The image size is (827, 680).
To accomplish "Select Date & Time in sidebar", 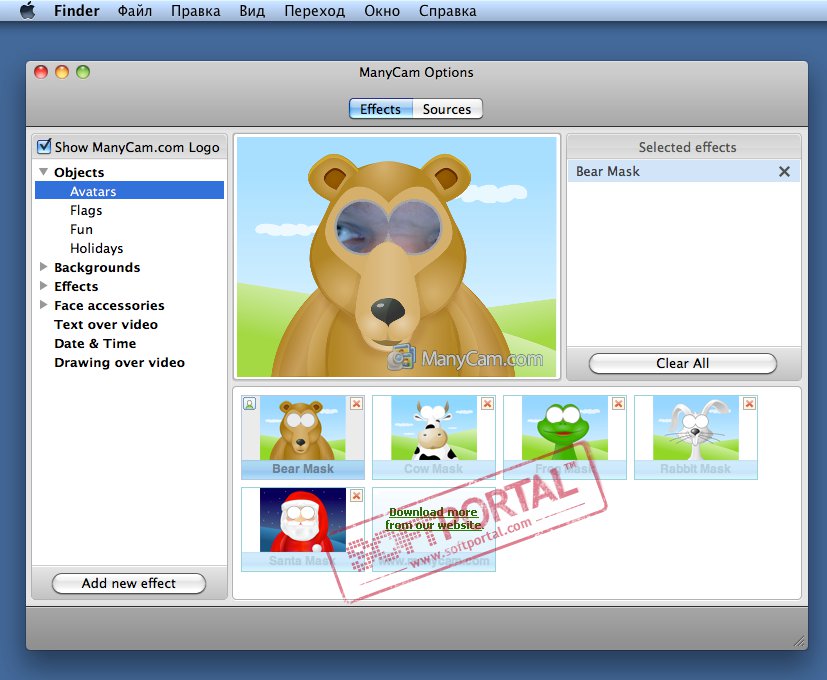I will pos(95,343).
